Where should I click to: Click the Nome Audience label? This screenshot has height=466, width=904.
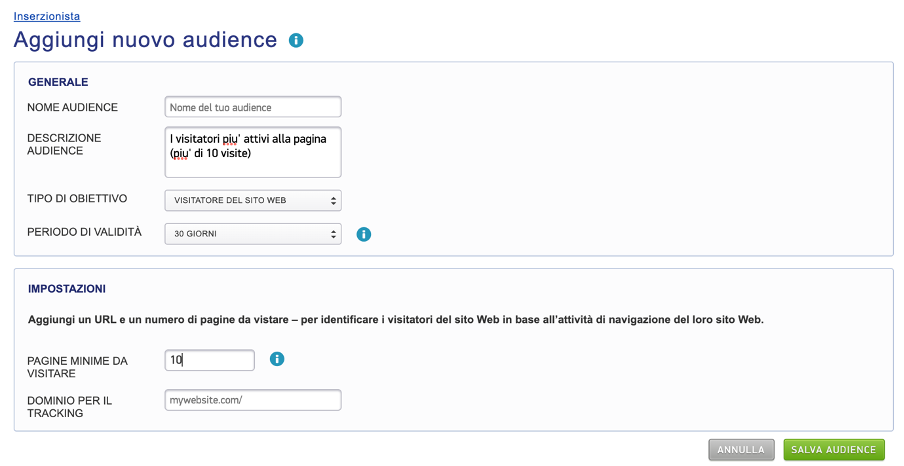73,107
